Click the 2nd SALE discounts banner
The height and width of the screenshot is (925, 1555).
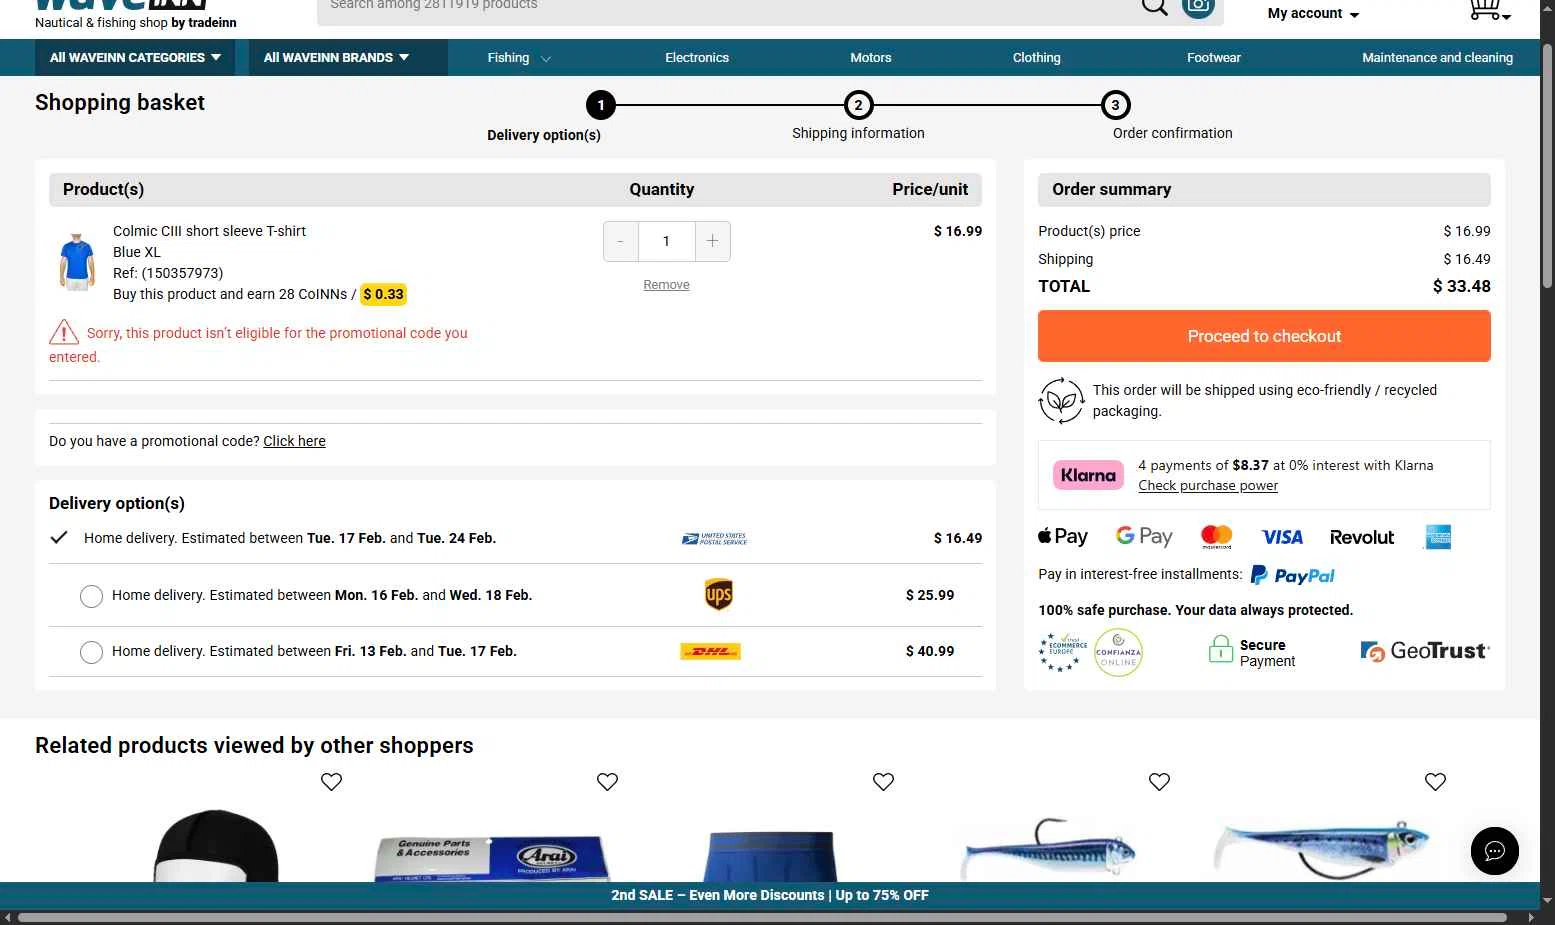tap(770, 895)
